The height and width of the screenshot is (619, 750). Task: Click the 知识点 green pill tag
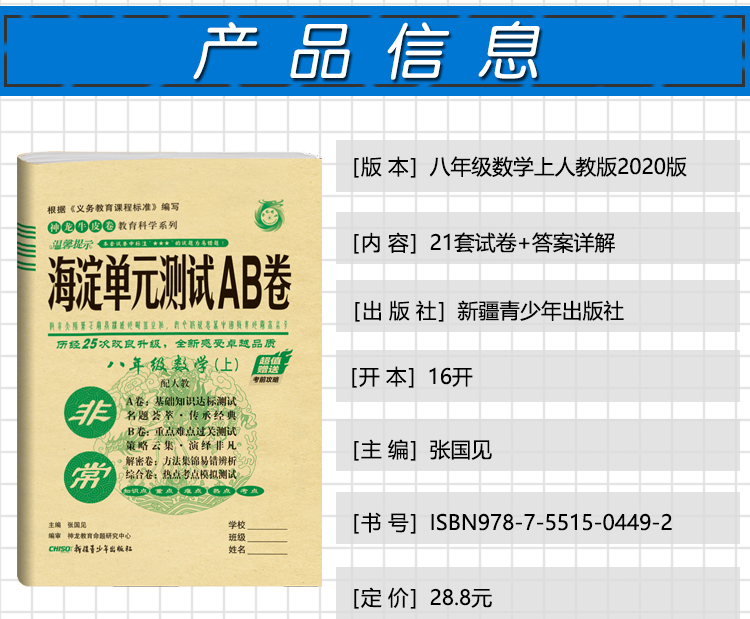point(135,491)
